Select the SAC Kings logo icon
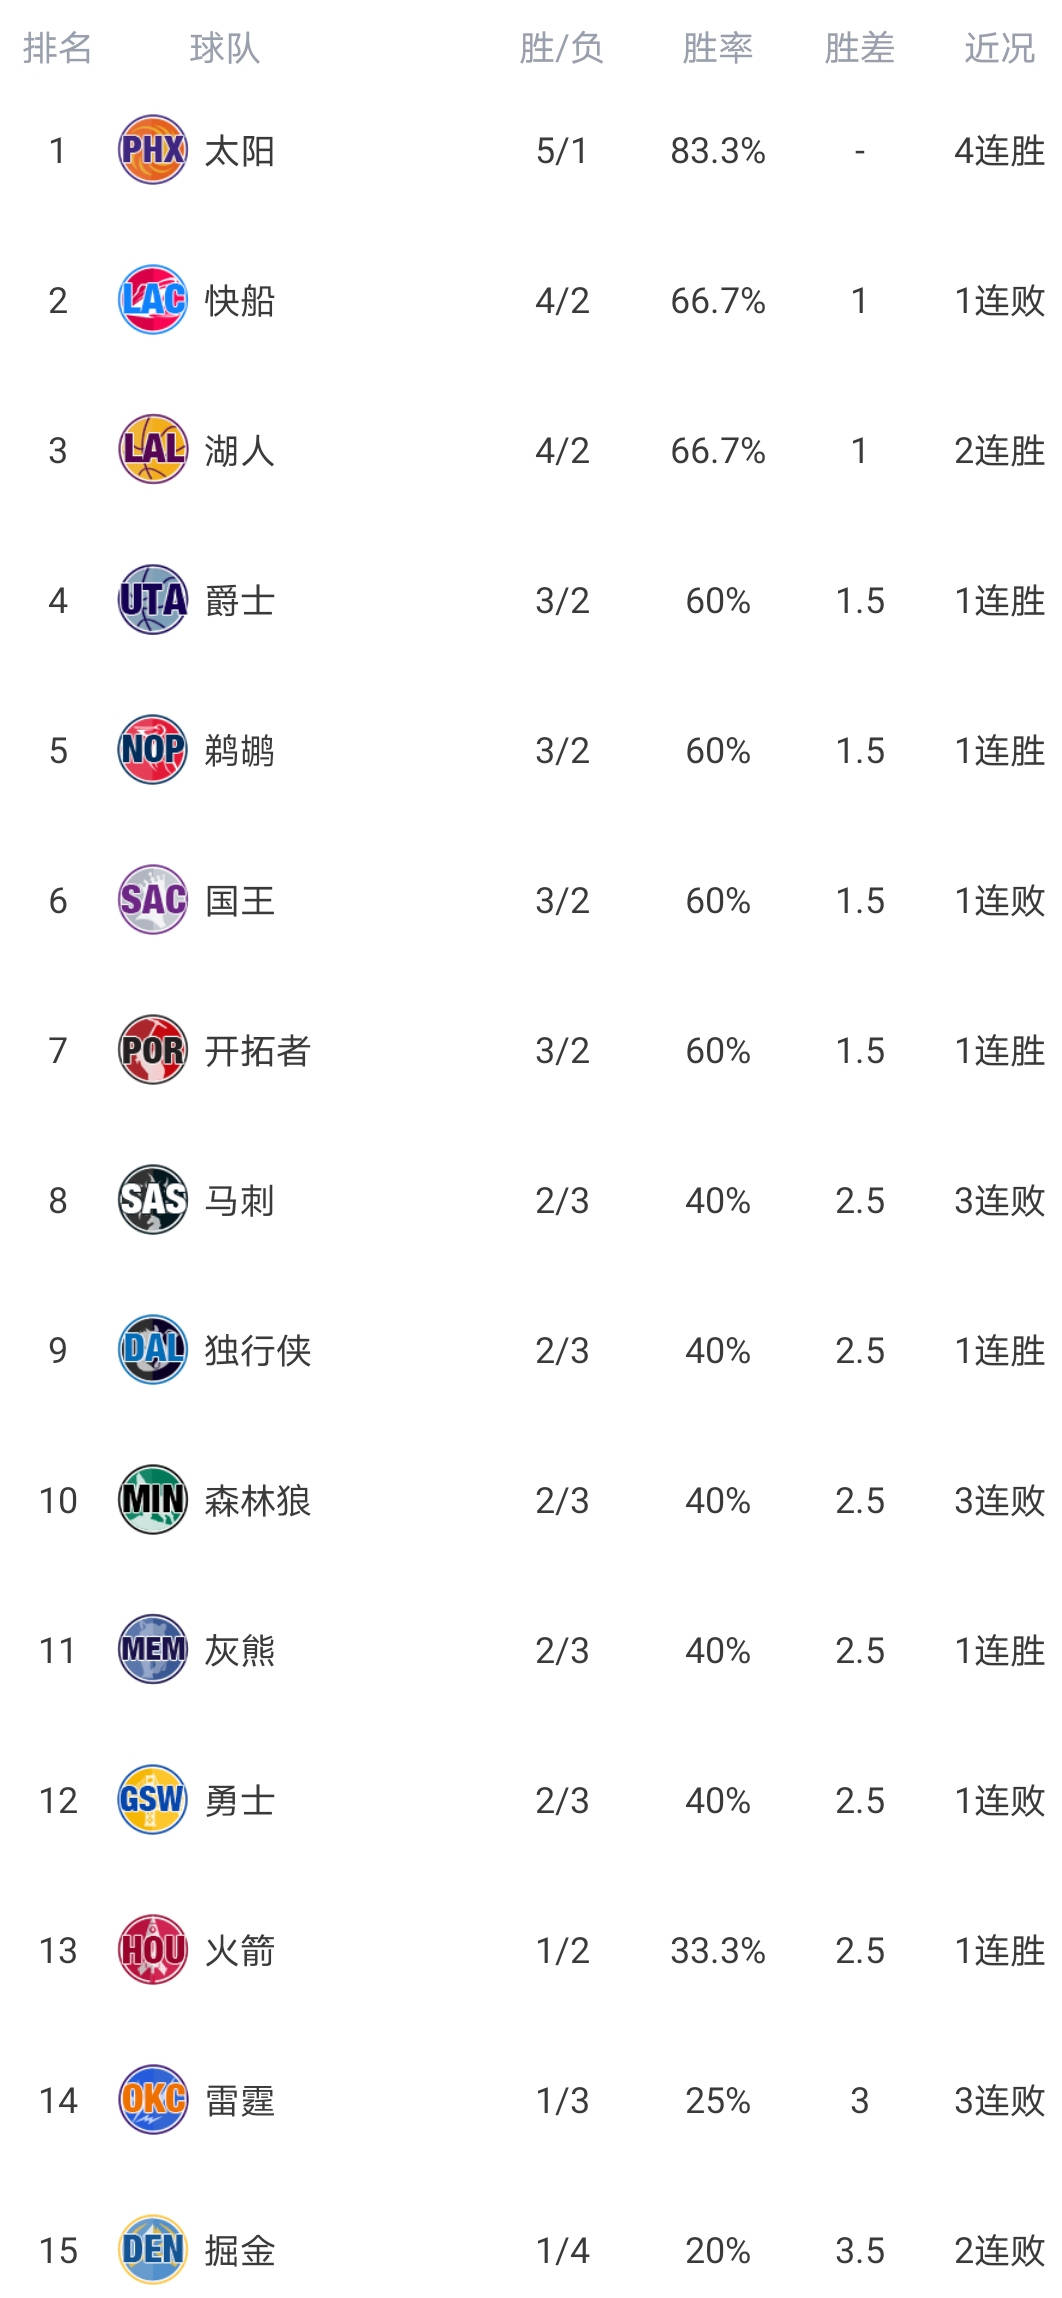The height and width of the screenshot is (2298, 1062). pyautogui.click(x=153, y=900)
